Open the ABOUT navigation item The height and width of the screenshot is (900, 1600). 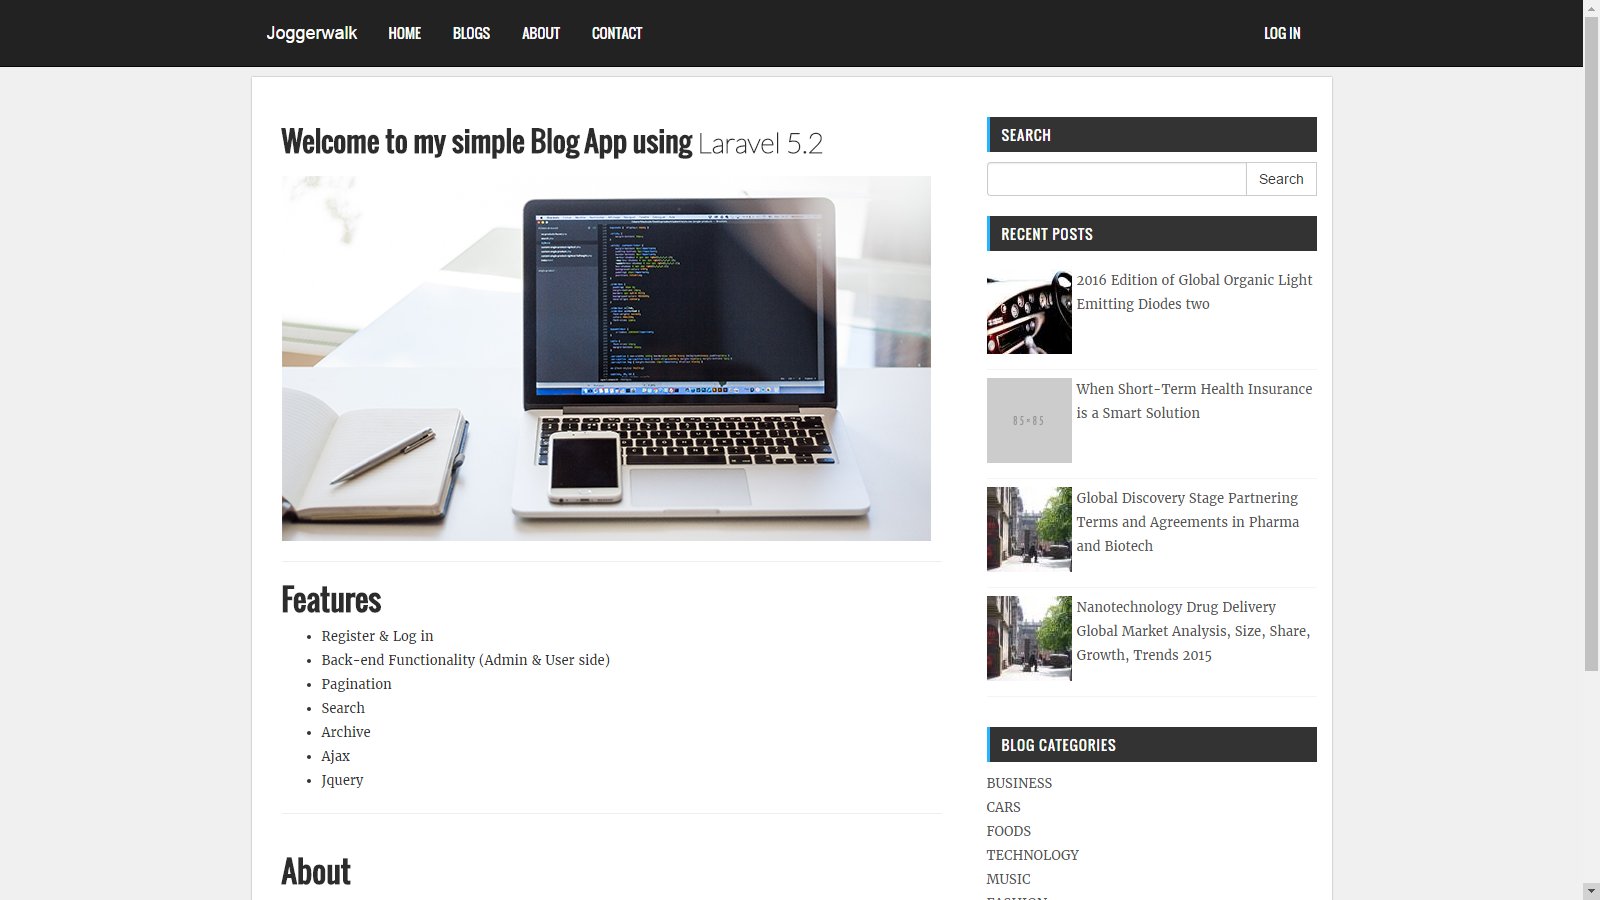[541, 33]
